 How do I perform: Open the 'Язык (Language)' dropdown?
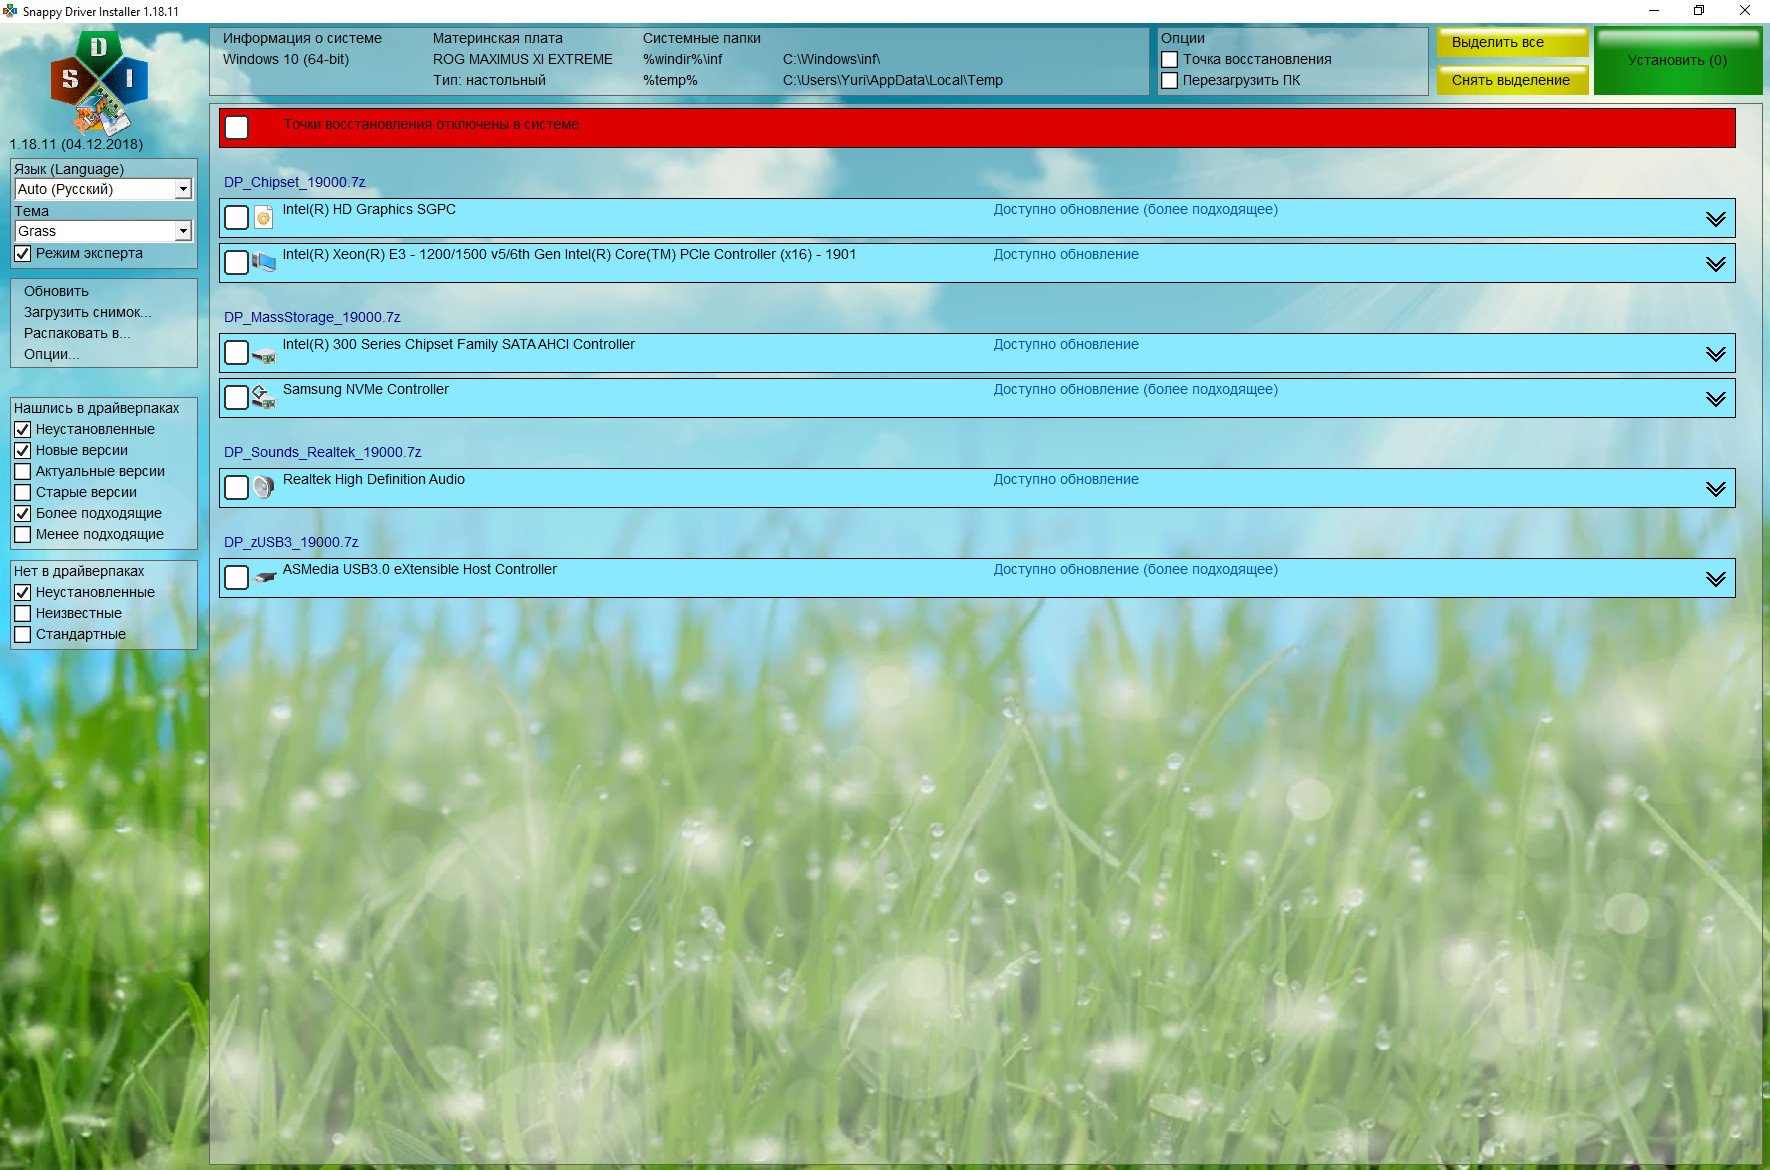[x=183, y=189]
